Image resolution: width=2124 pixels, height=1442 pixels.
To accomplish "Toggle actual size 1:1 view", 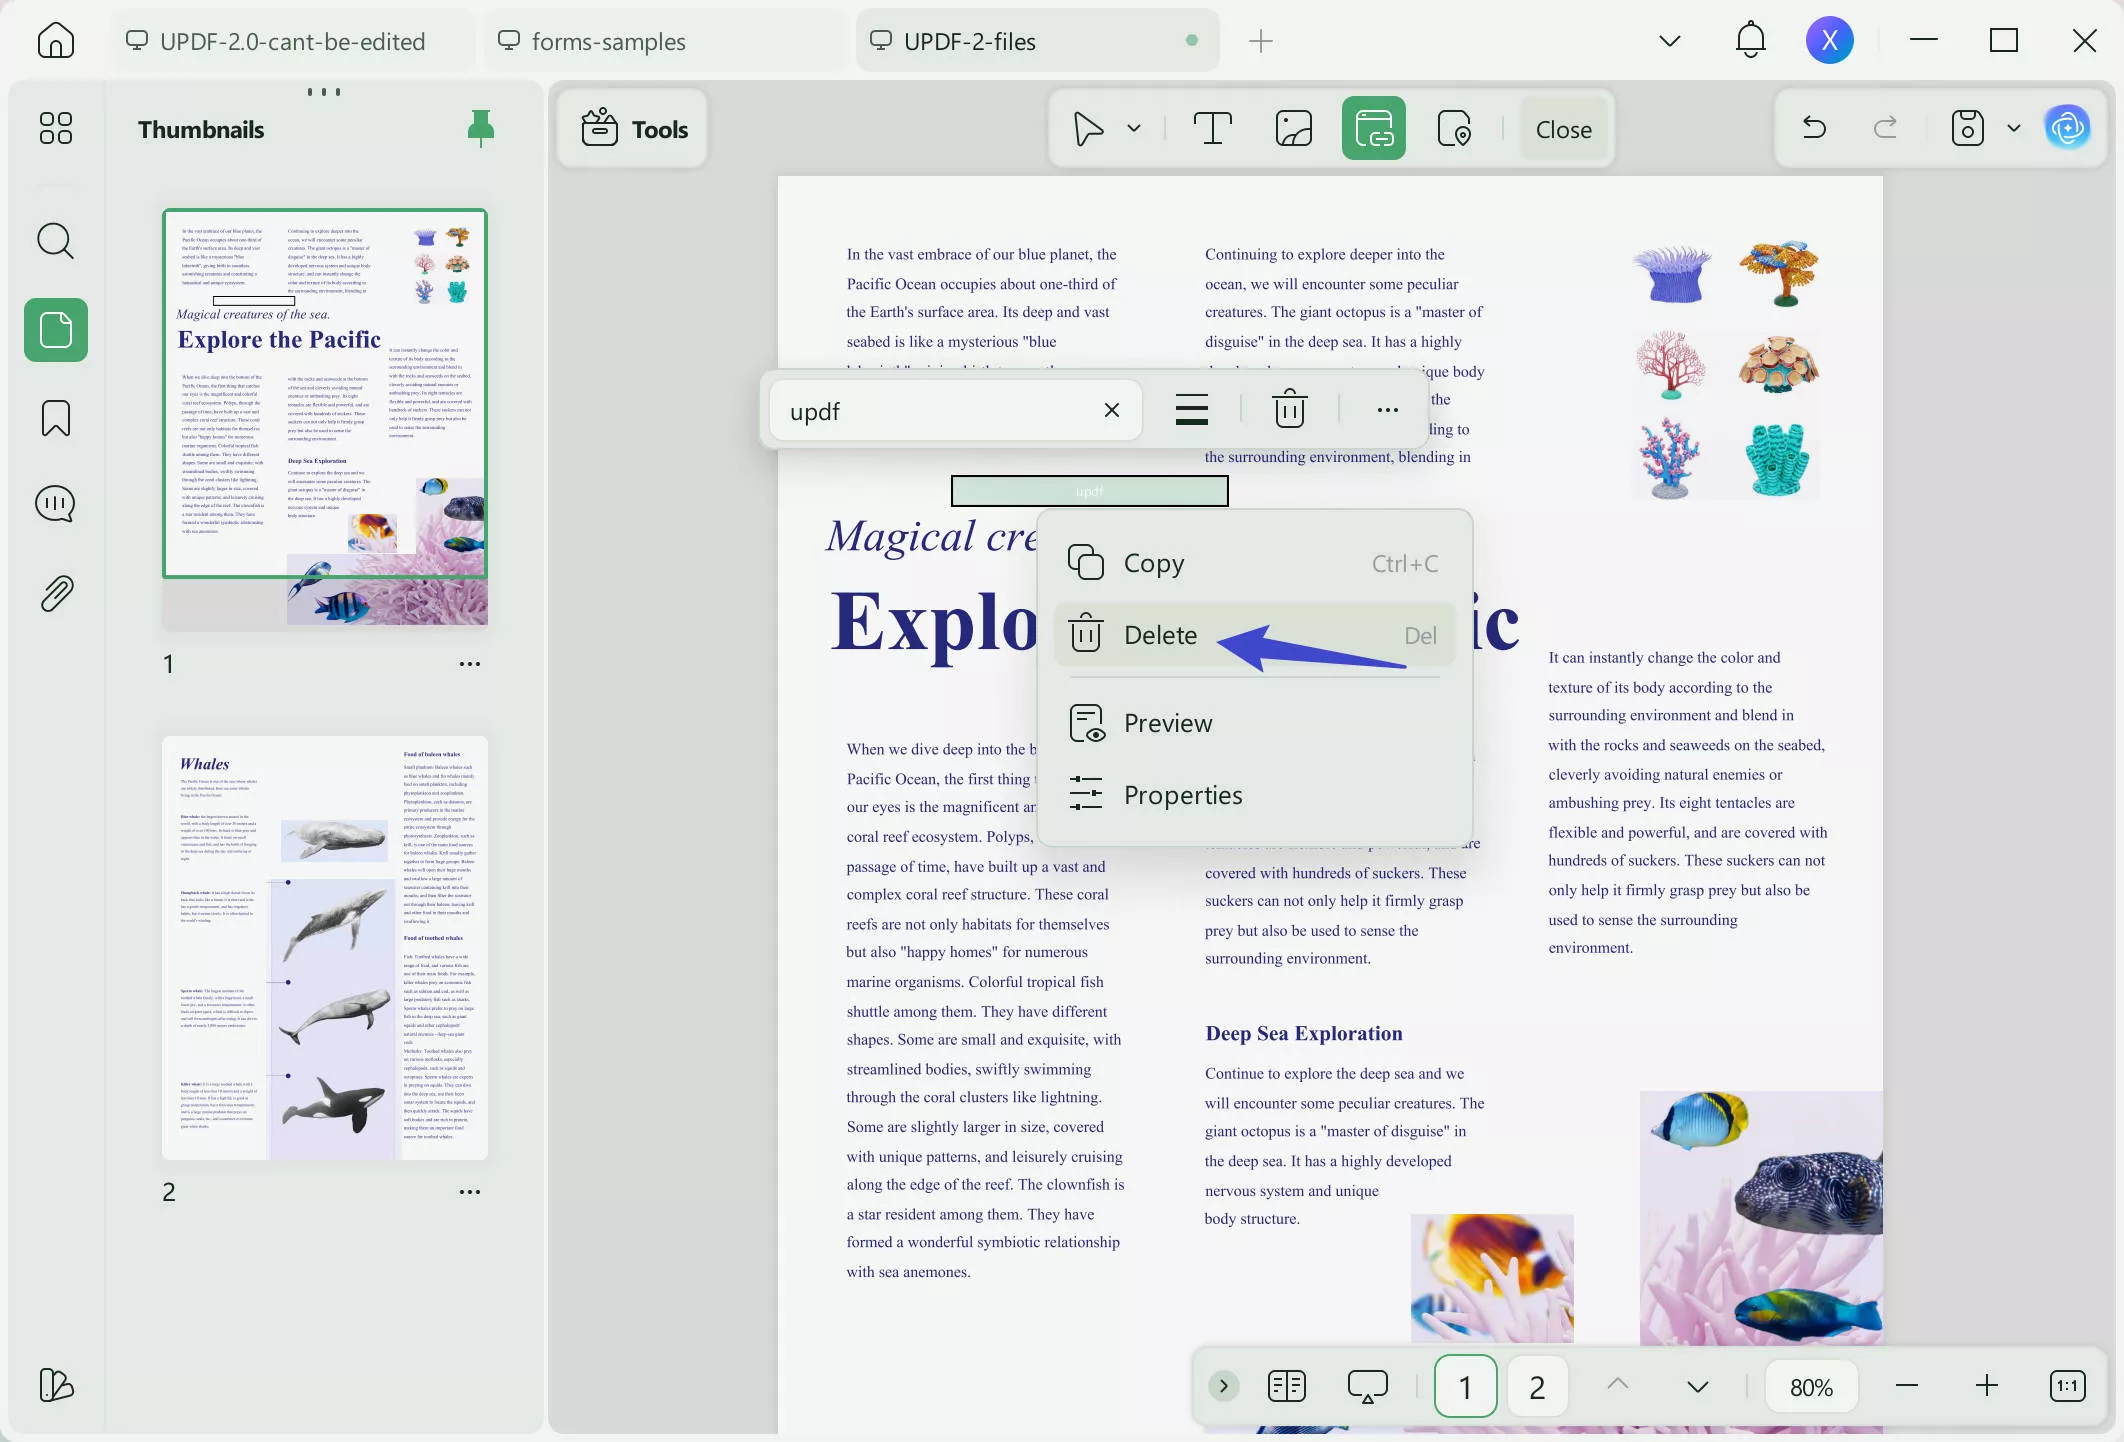I will click(x=2067, y=1386).
